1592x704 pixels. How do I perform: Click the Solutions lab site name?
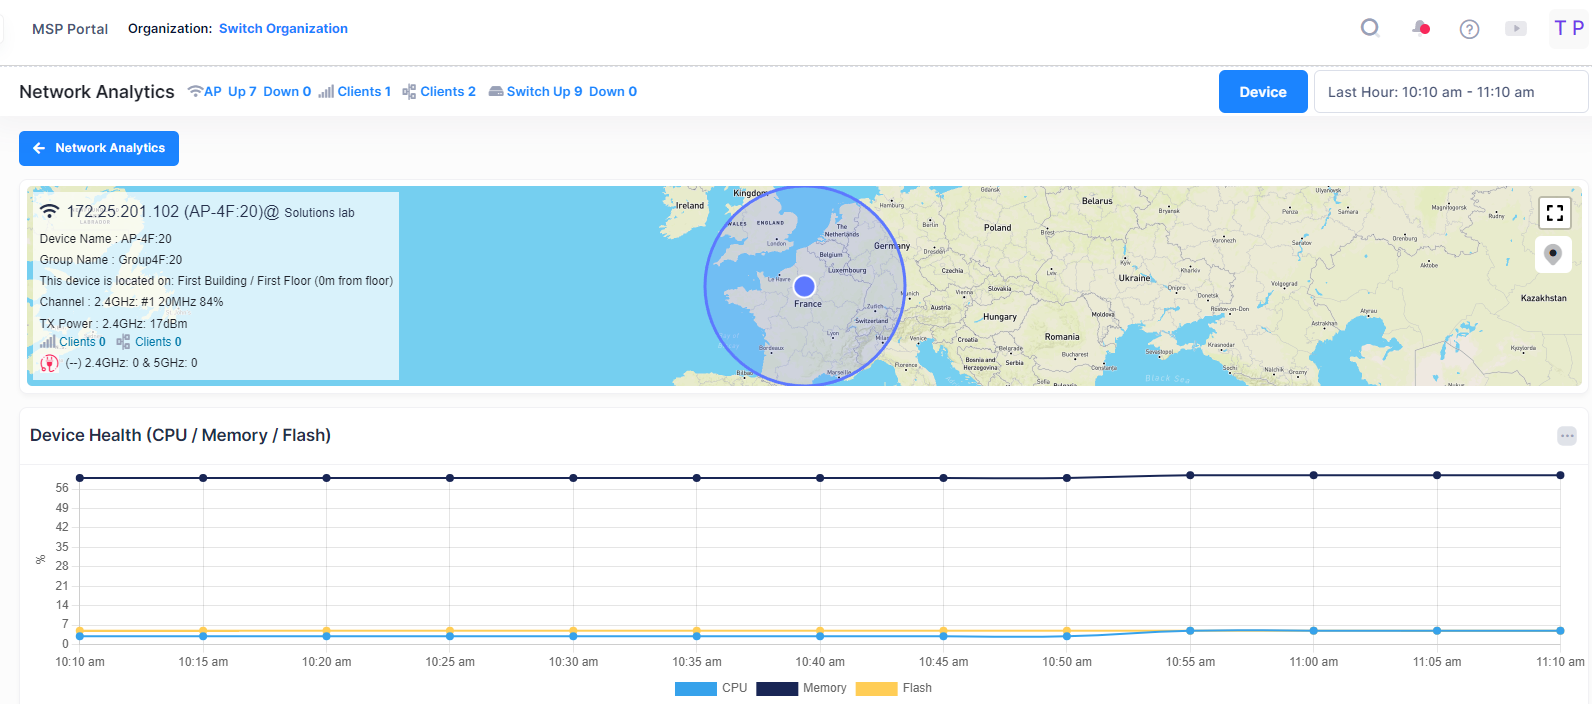pos(319,213)
